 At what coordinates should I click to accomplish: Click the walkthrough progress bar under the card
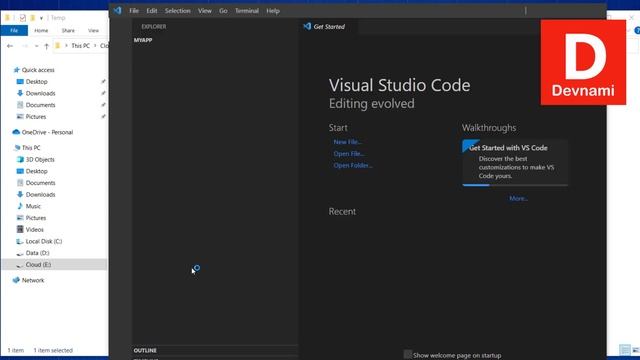pyautogui.click(x=515, y=185)
